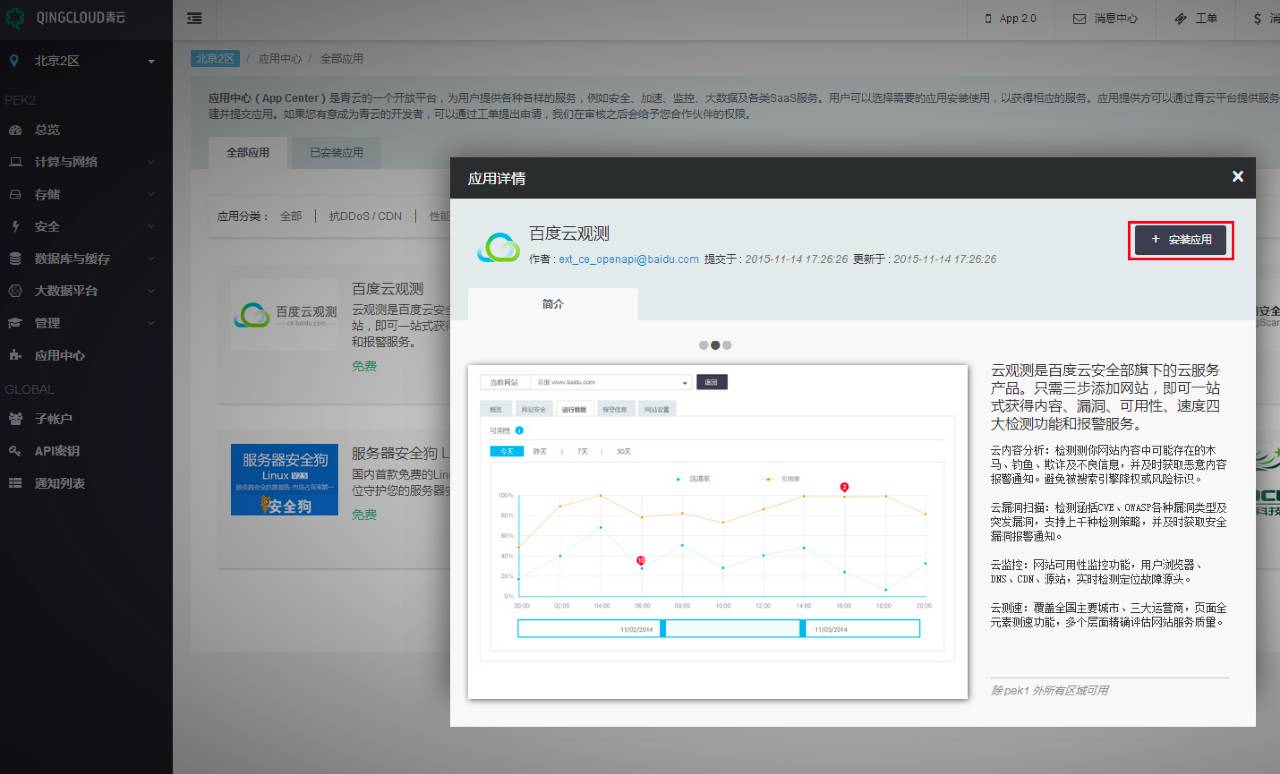
Task: Select first carousel dot
Action: click(703, 345)
